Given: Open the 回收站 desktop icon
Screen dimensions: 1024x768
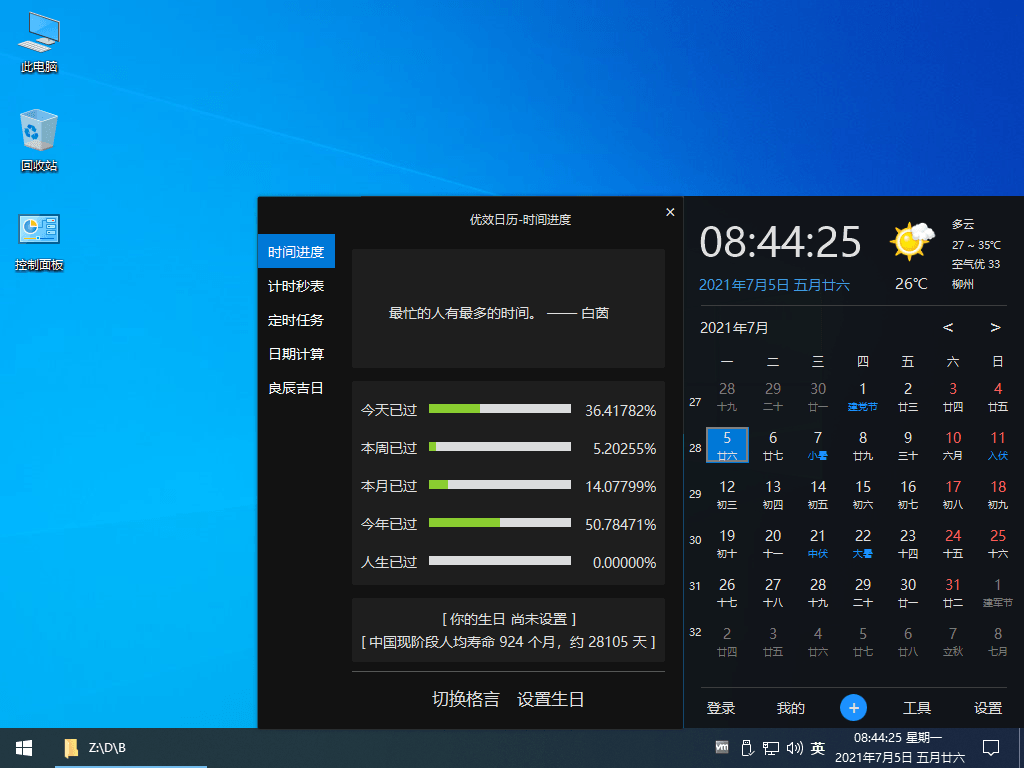Looking at the screenshot, I should [x=37, y=140].
